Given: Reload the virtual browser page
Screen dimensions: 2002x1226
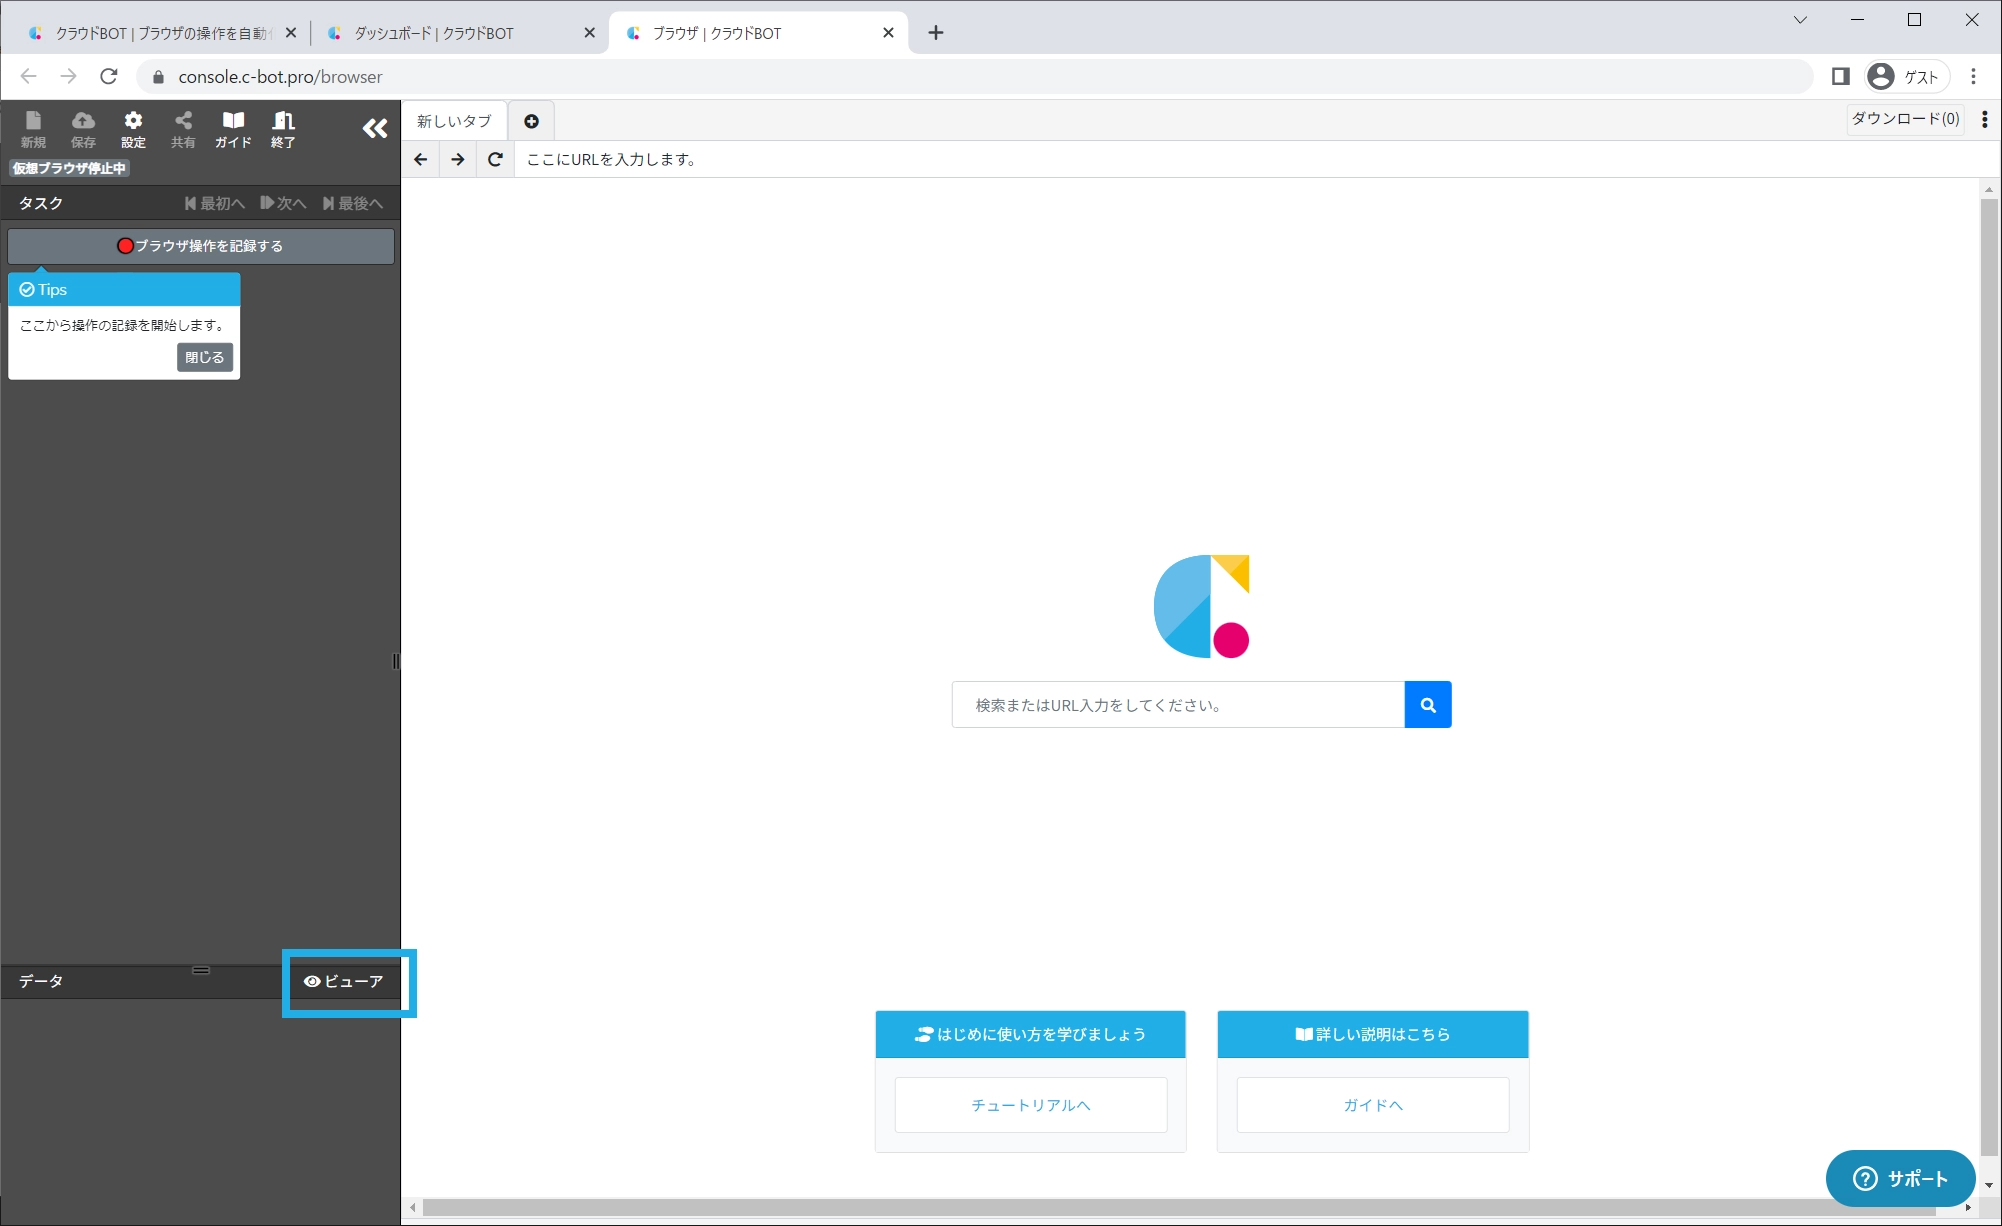Looking at the screenshot, I should 495,159.
